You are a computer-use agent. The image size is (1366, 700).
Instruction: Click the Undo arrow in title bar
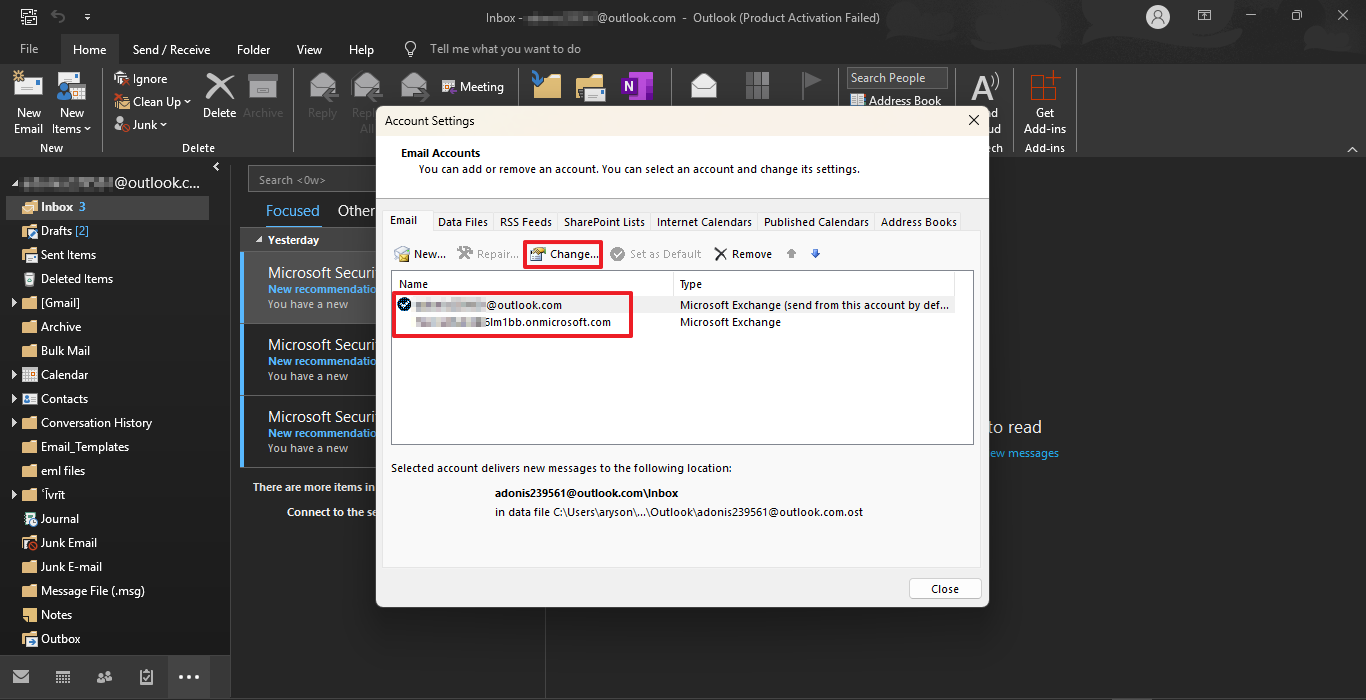58,17
